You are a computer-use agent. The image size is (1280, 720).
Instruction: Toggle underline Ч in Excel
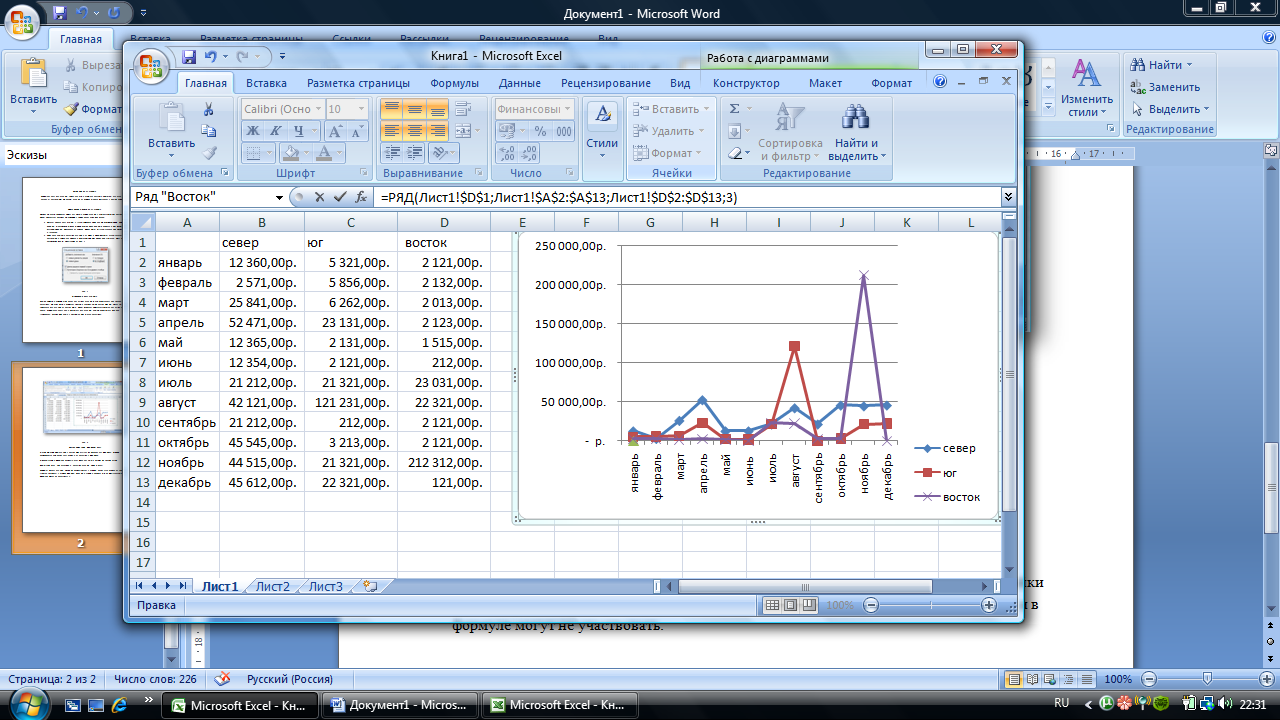(299, 131)
